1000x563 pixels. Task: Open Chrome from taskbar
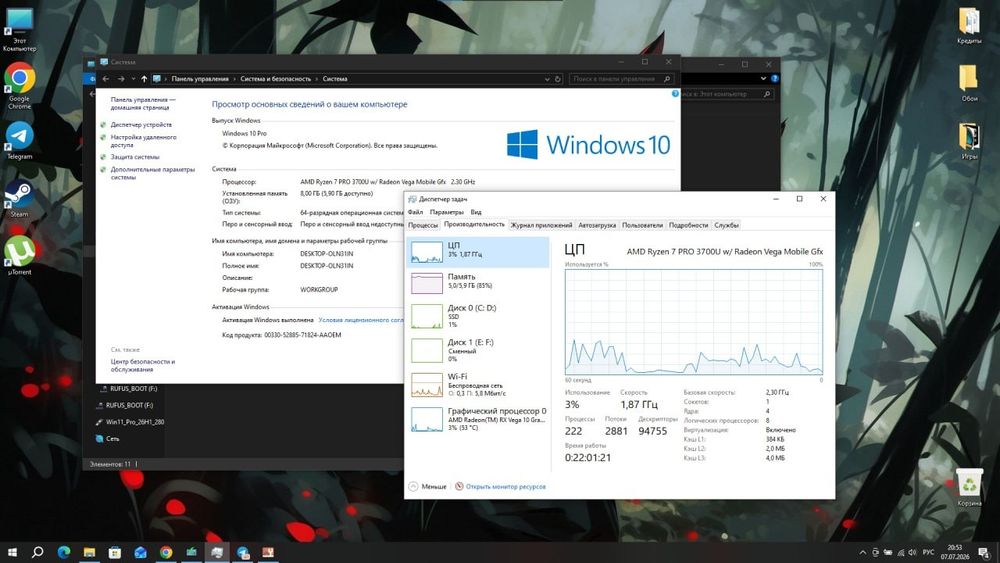point(166,552)
